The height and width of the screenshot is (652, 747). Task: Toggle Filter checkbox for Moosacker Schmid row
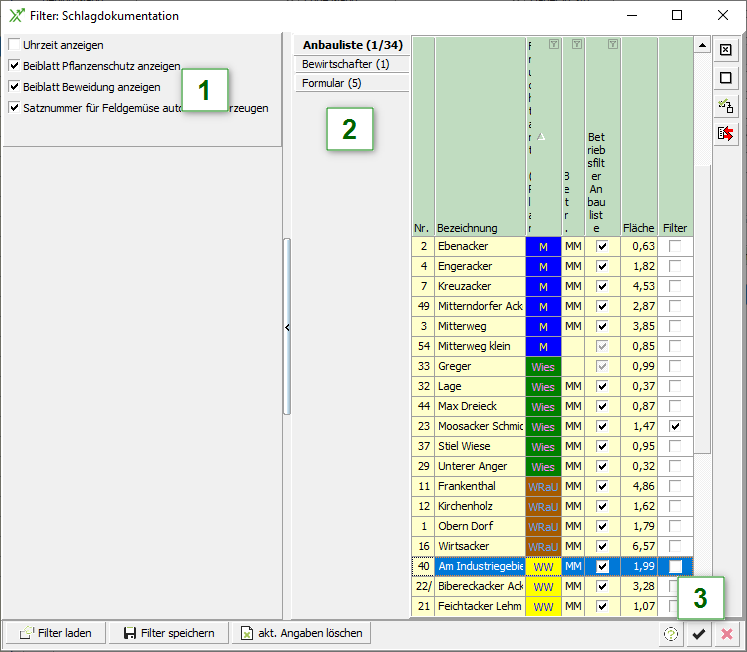click(676, 426)
